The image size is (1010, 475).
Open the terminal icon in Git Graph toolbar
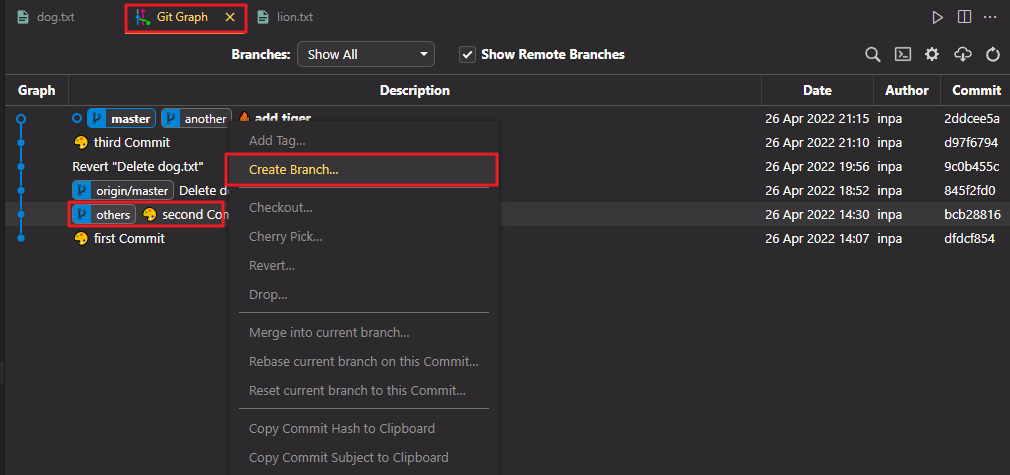coord(903,55)
